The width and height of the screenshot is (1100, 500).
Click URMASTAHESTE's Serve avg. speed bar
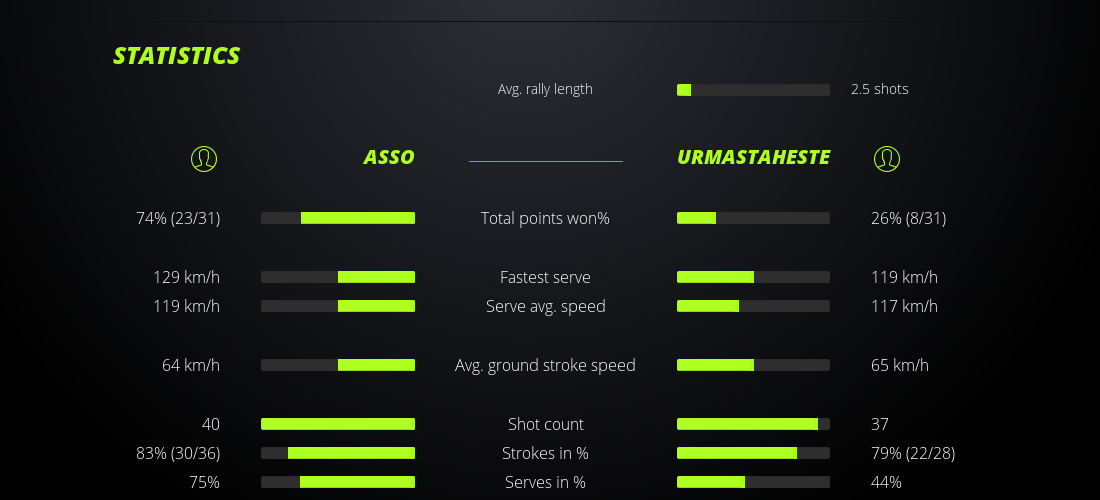[753, 306]
